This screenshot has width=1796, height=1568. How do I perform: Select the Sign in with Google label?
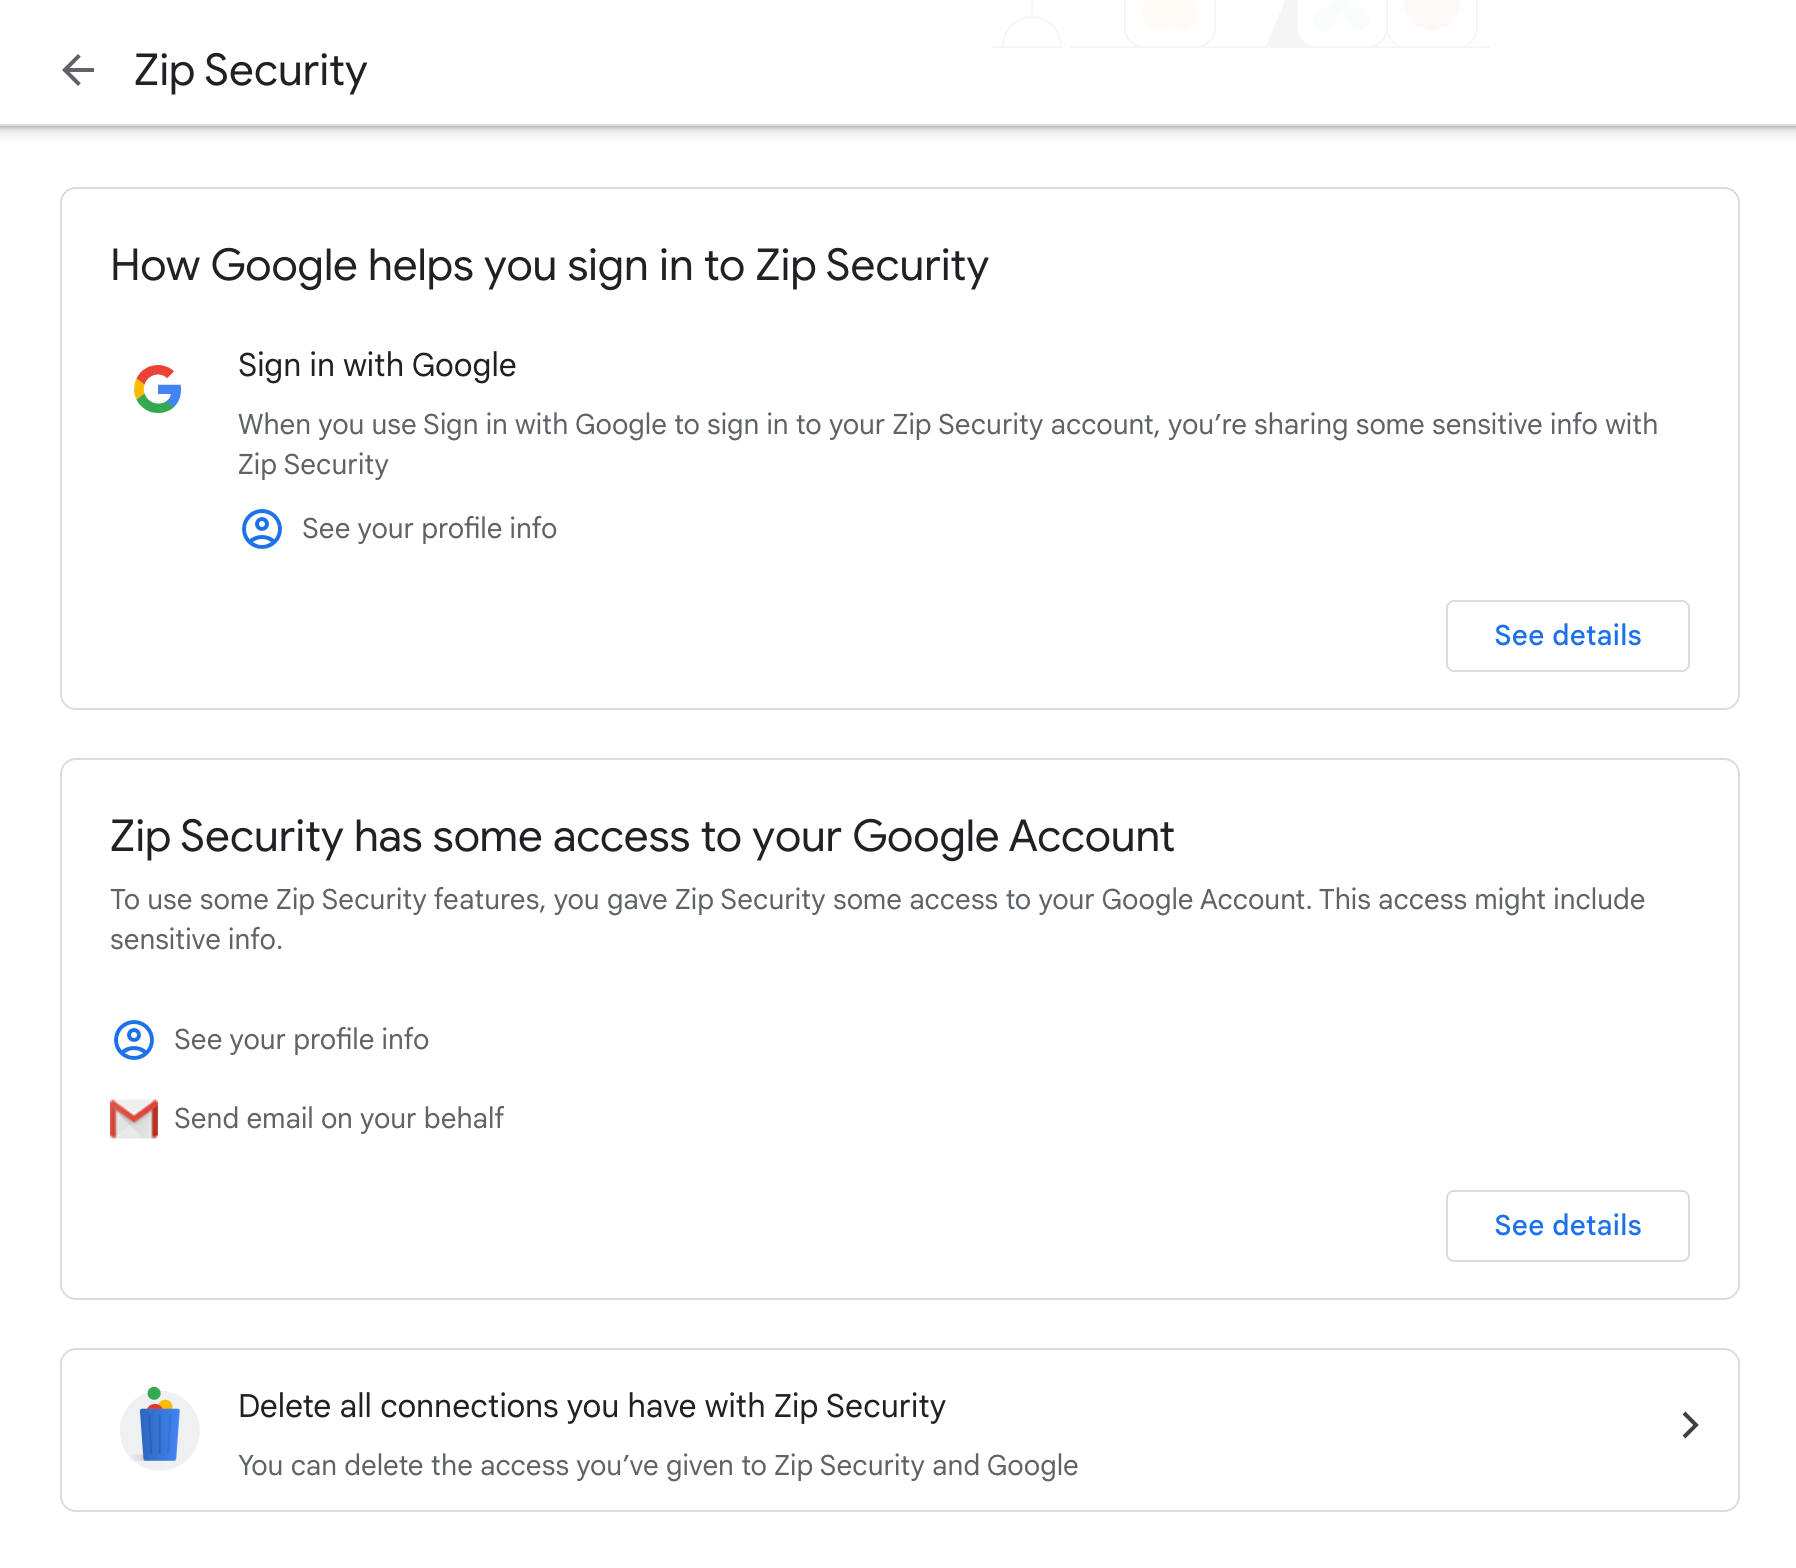(377, 365)
